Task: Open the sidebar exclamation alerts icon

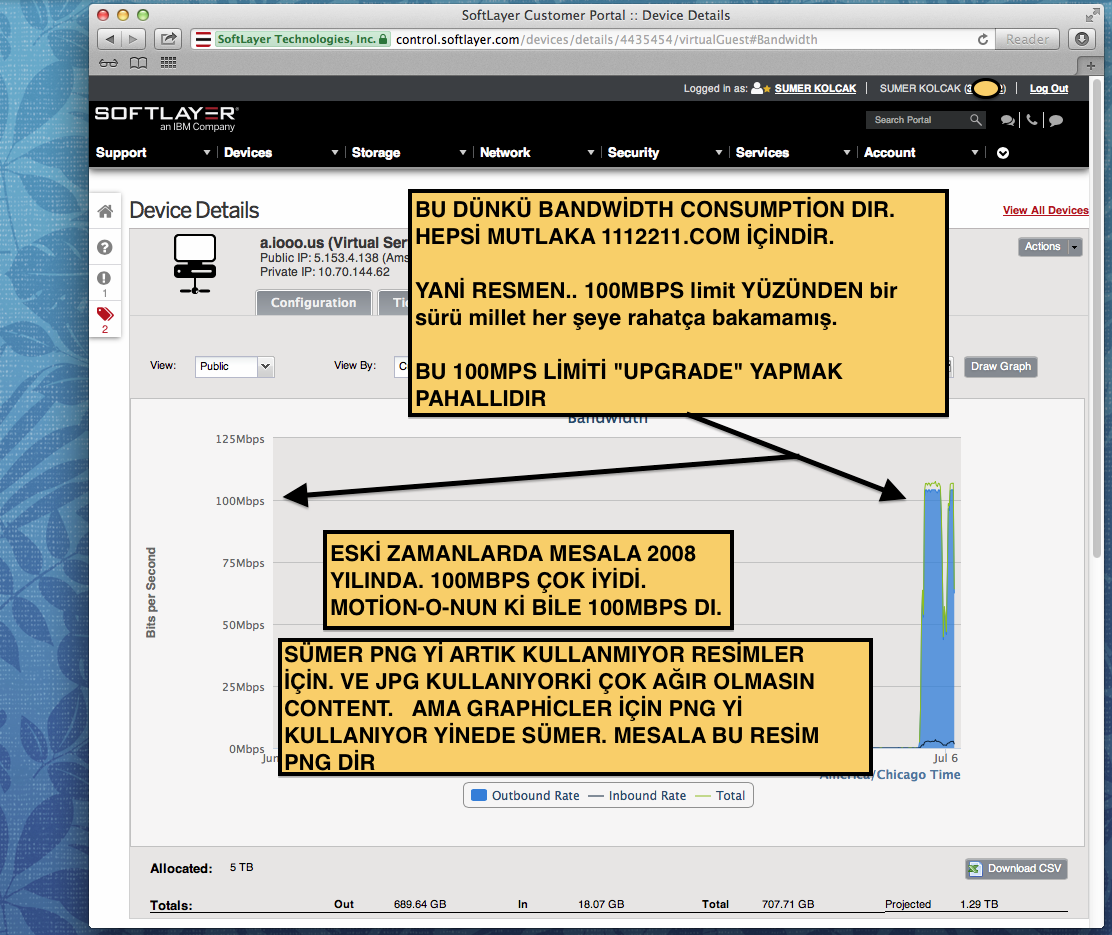Action: (x=104, y=278)
